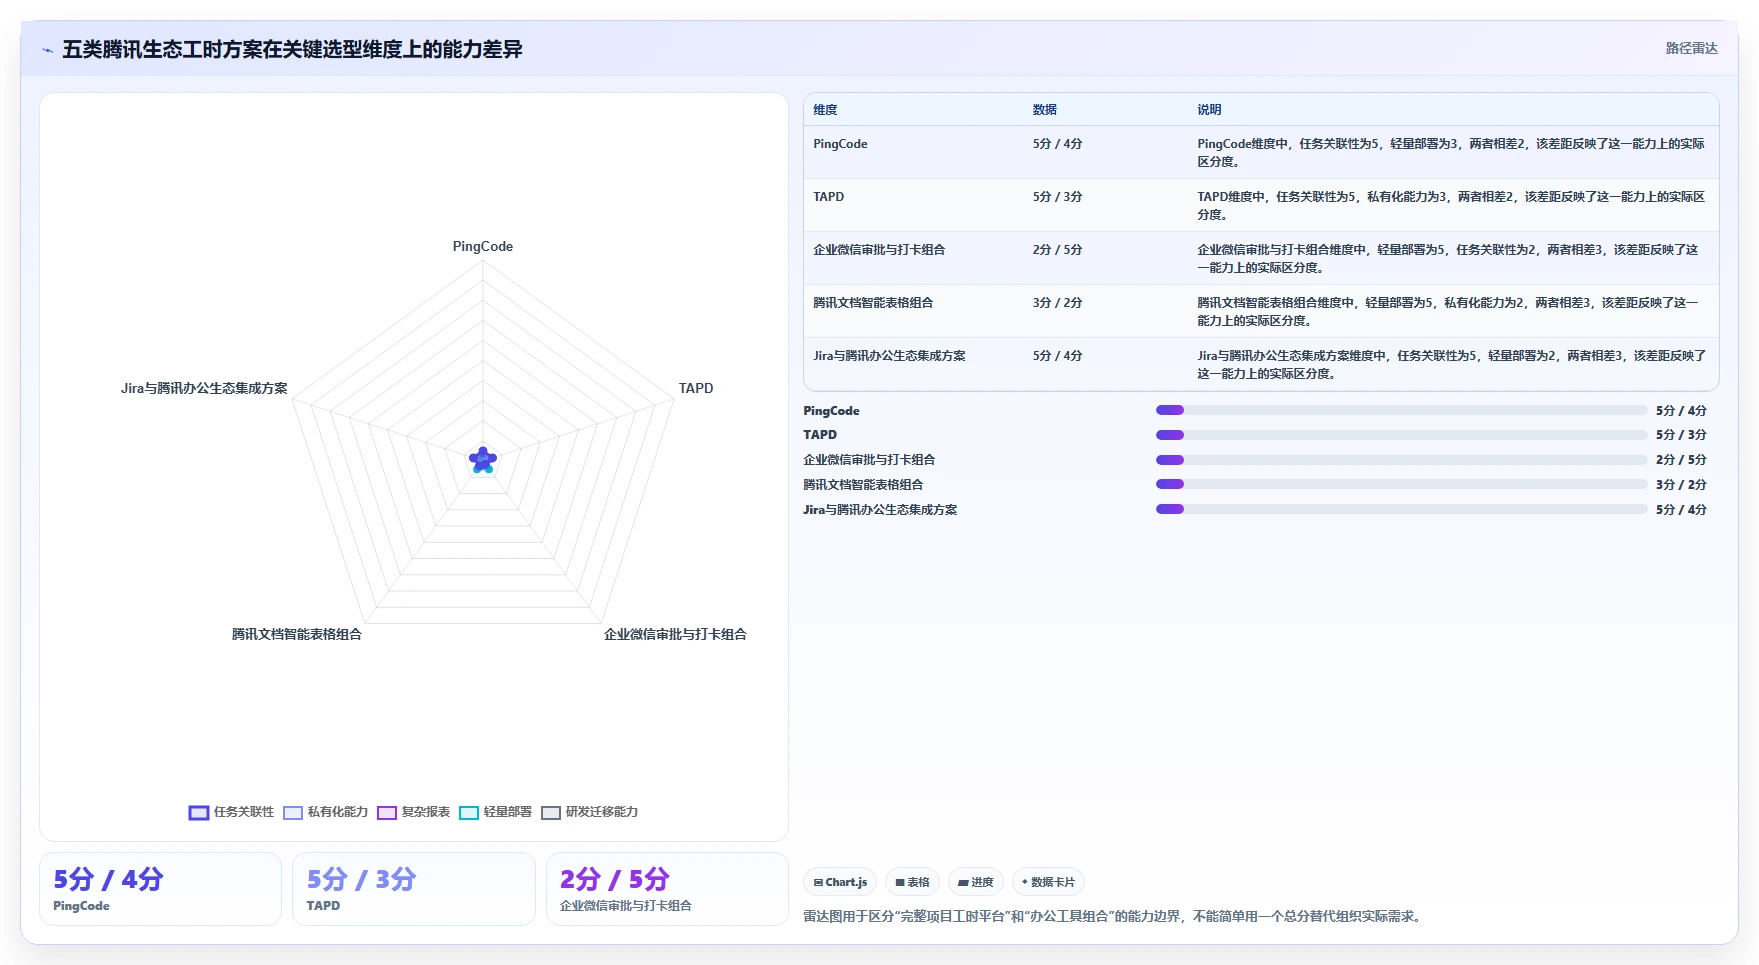Screen dimensions: 1759x965
Task: Select the 数据卡片 tag chip
Action: point(1048,882)
